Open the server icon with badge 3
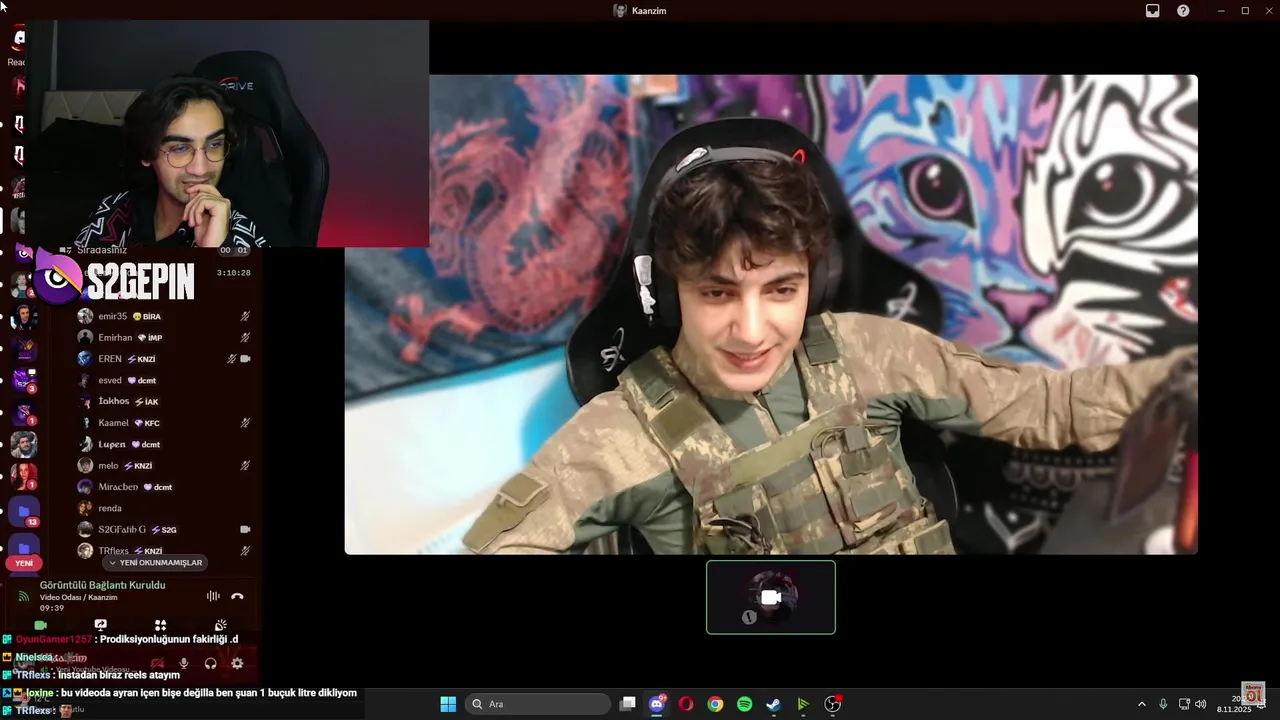The image size is (1280, 720). coord(24,380)
